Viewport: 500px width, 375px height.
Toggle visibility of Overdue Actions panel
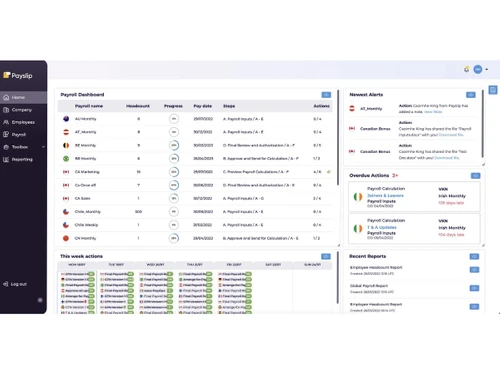475,176
